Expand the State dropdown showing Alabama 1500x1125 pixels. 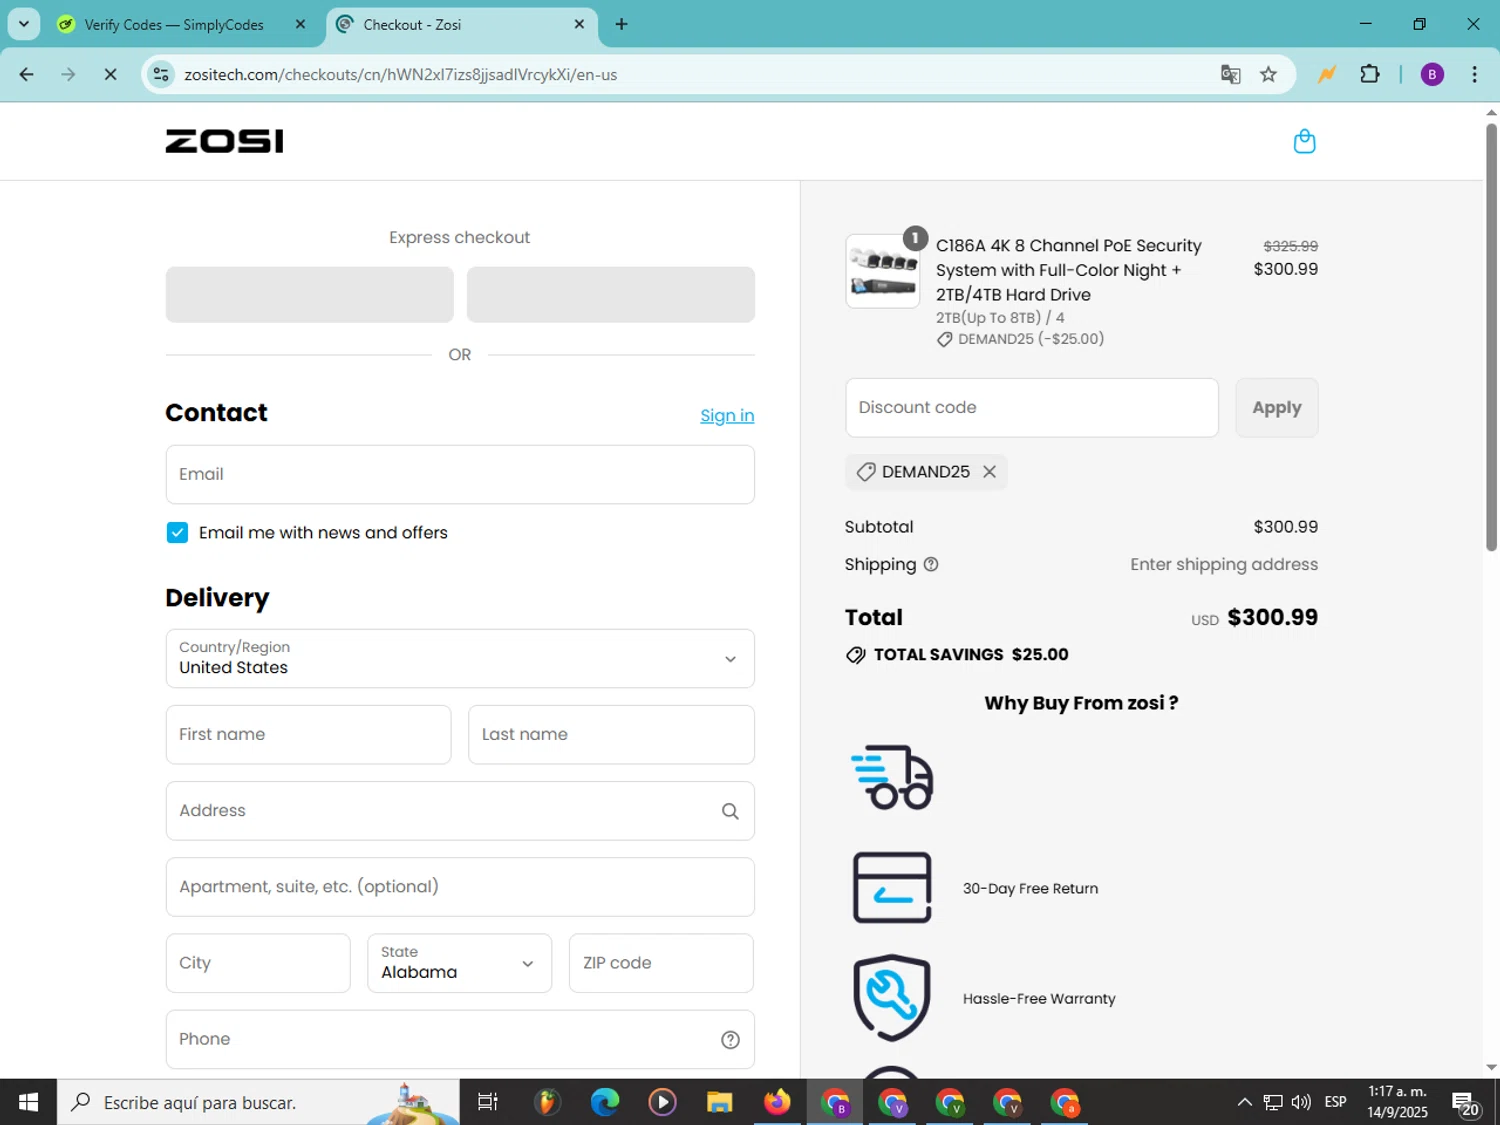[x=460, y=963]
